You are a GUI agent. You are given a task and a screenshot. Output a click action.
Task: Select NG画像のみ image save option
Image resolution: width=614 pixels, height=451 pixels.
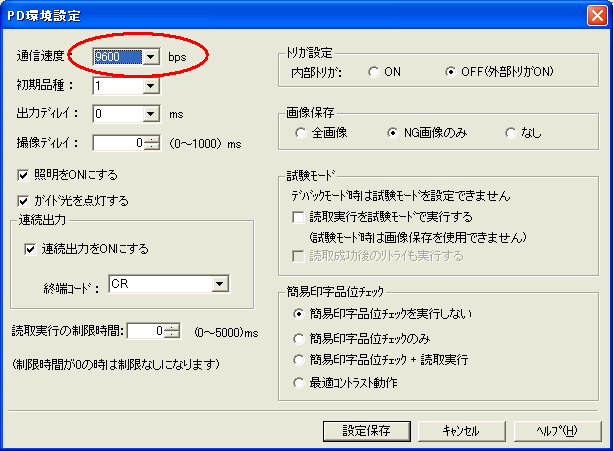[x=393, y=133]
